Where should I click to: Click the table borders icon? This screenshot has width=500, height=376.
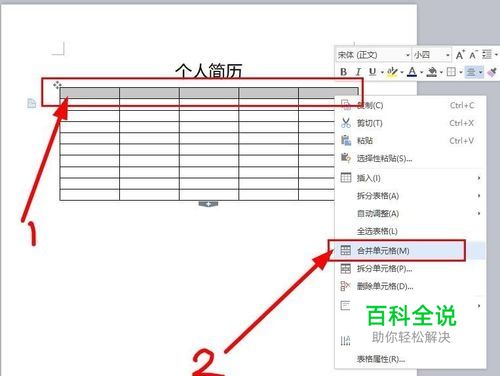451,72
